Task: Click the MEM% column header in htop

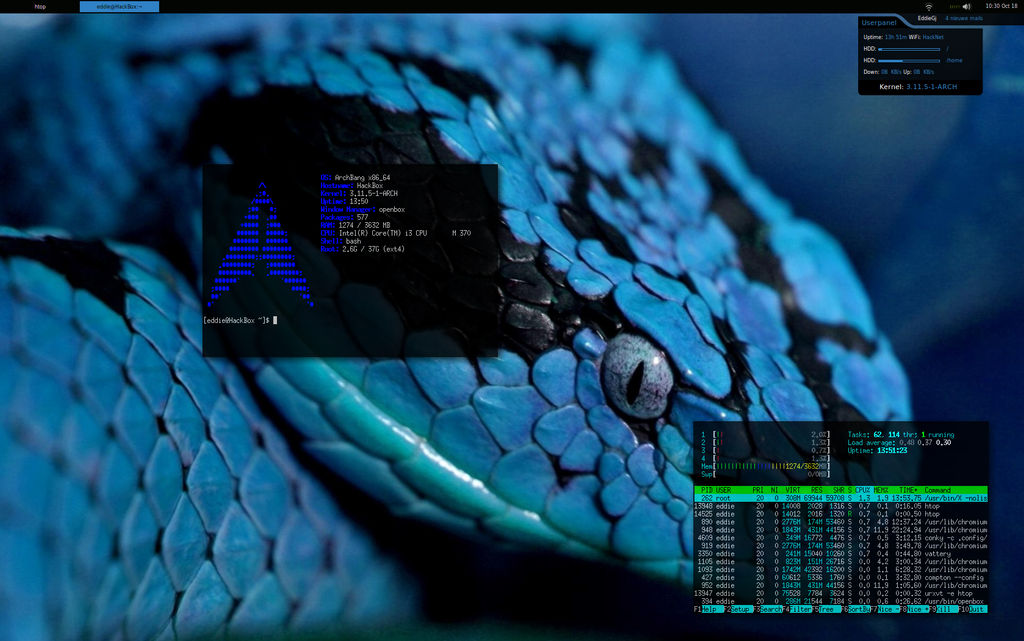Action: tap(881, 490)
